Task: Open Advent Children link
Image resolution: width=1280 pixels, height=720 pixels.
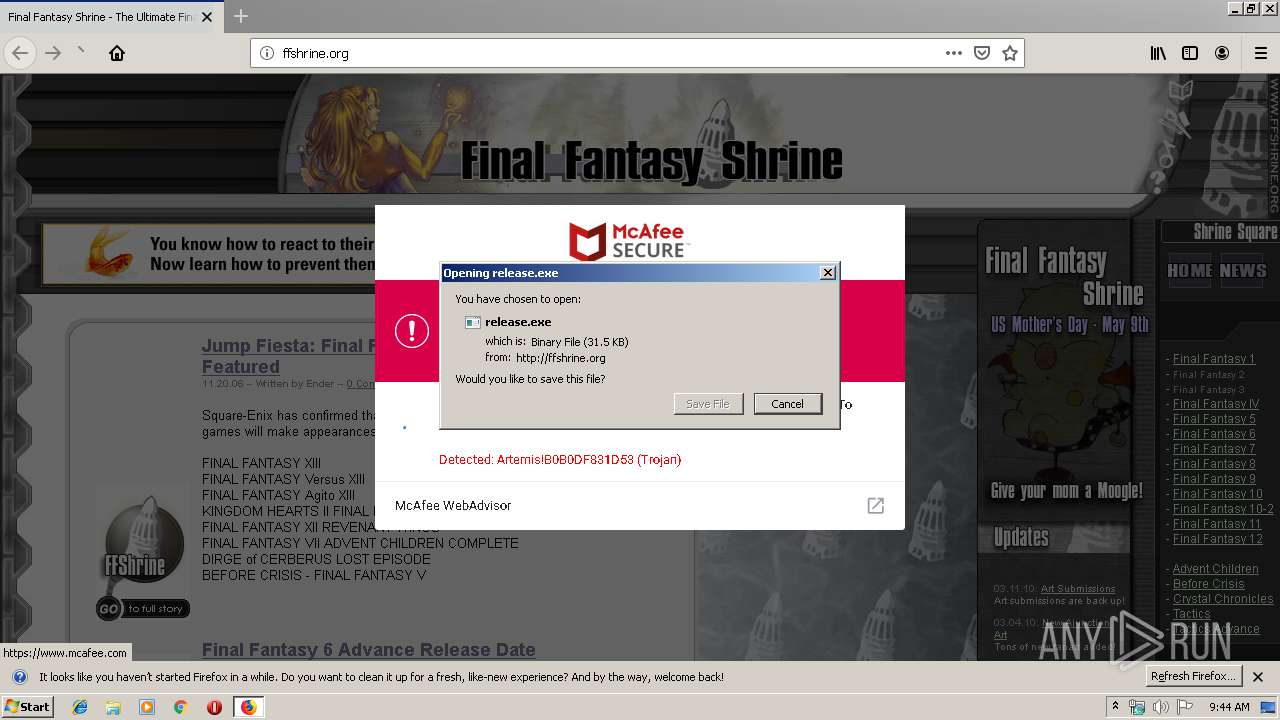Action: (1215, 569)
